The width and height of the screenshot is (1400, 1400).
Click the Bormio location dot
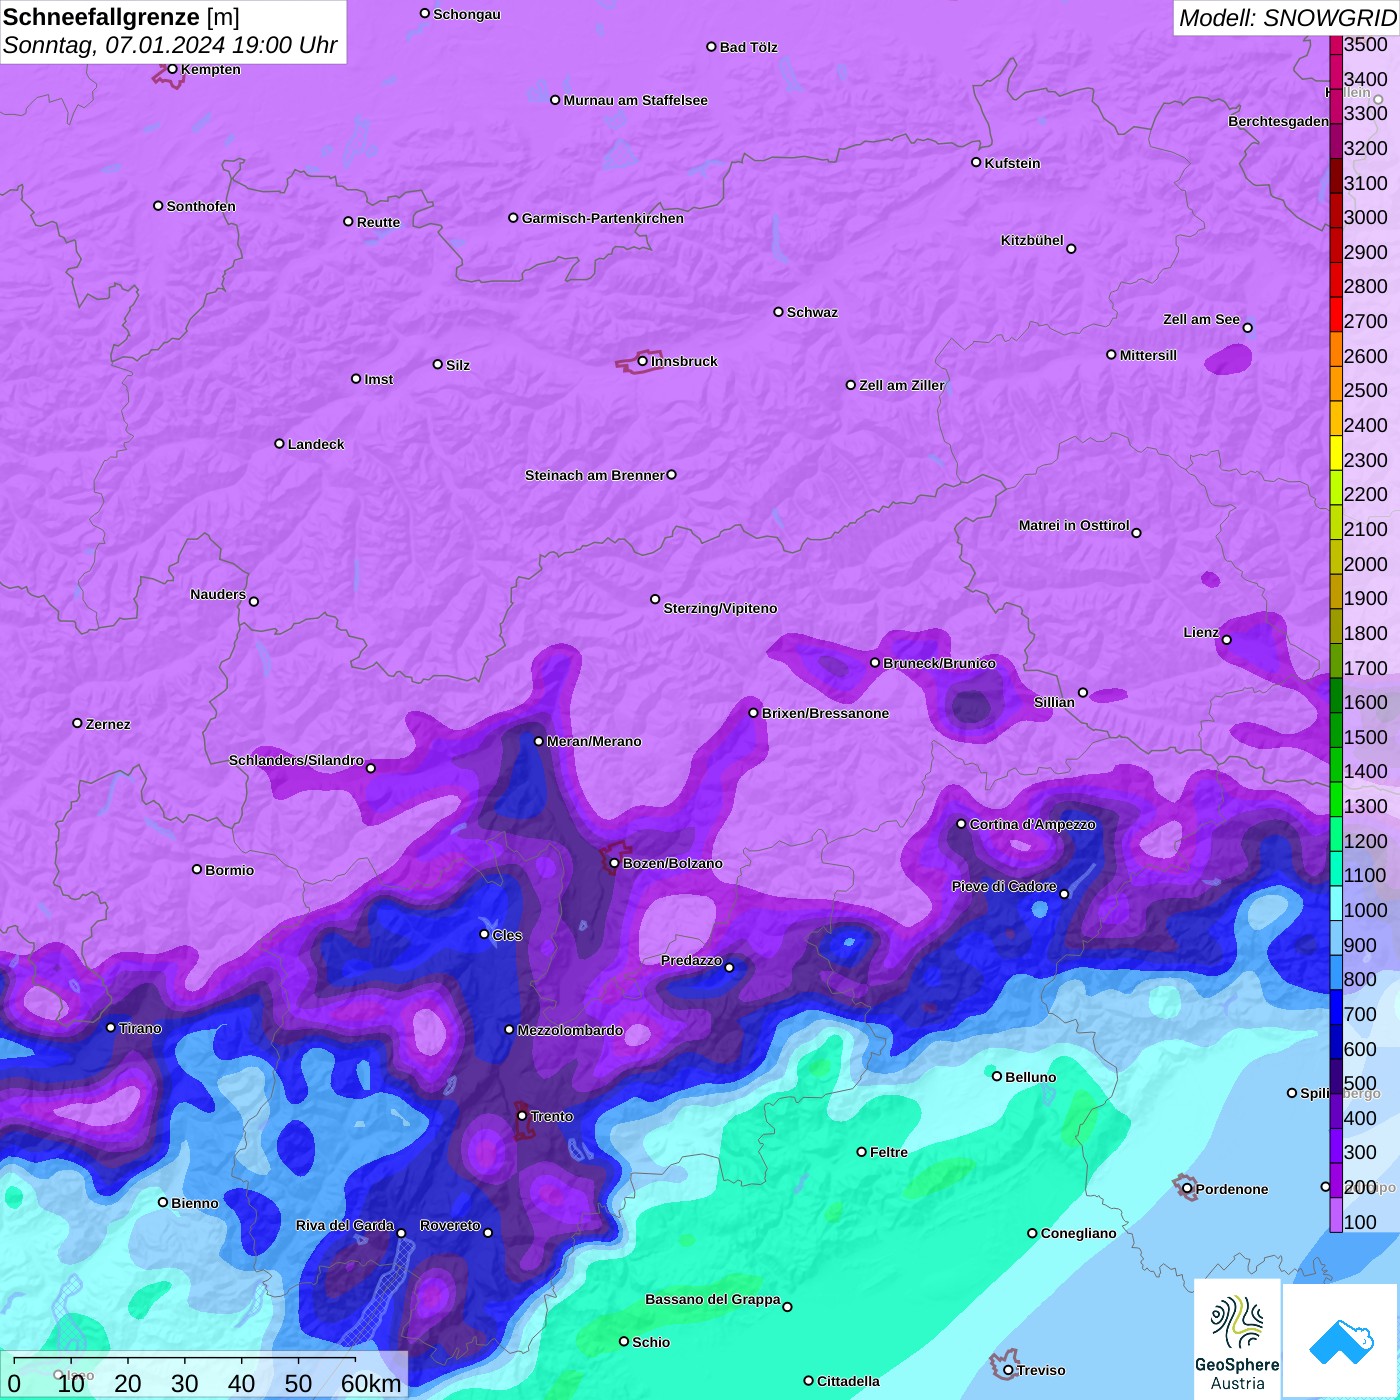[197, 869]
